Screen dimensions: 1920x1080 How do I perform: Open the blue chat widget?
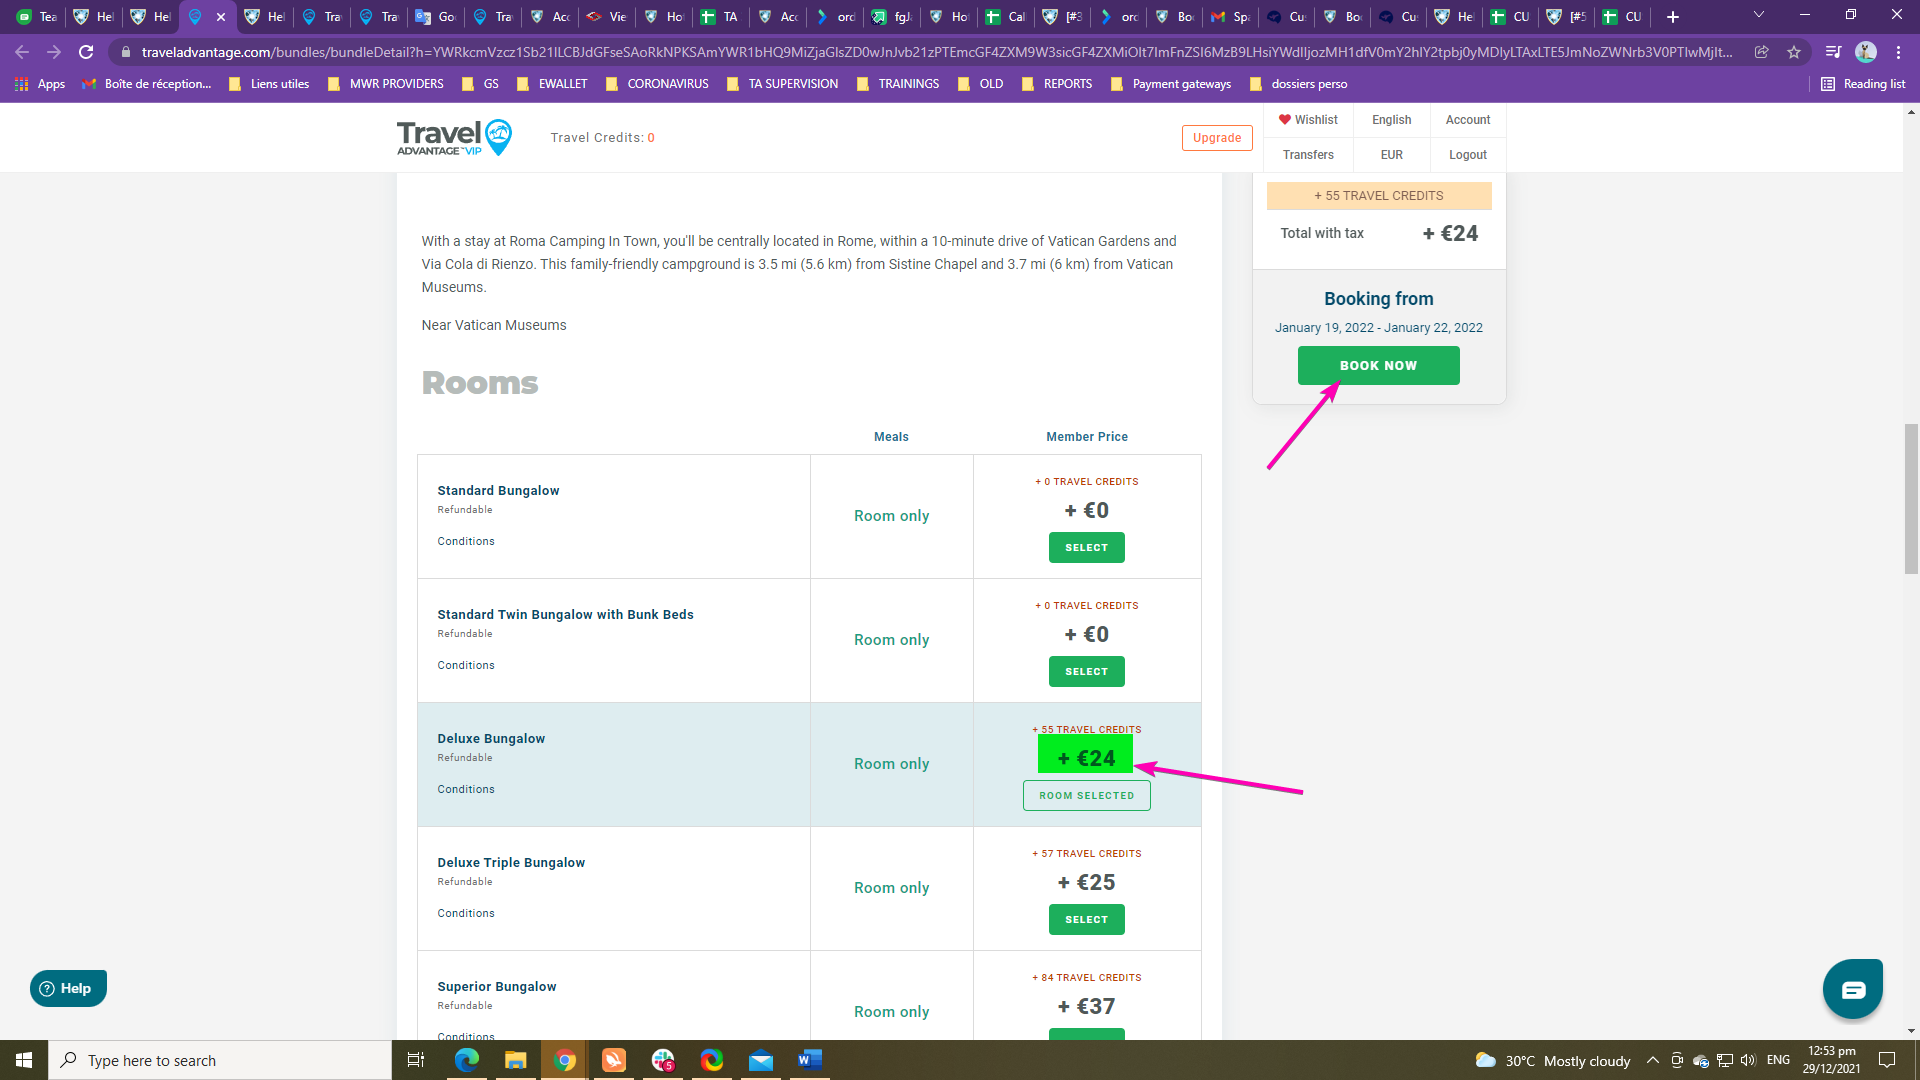[x=1852, y=989]
